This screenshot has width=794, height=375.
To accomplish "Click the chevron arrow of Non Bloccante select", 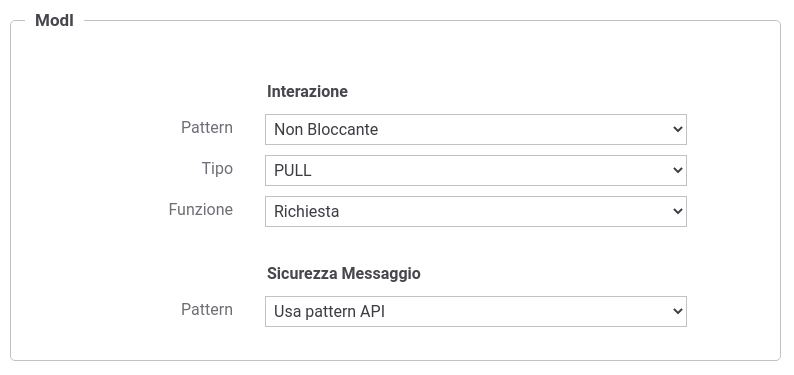I will (x=678, y=130).
